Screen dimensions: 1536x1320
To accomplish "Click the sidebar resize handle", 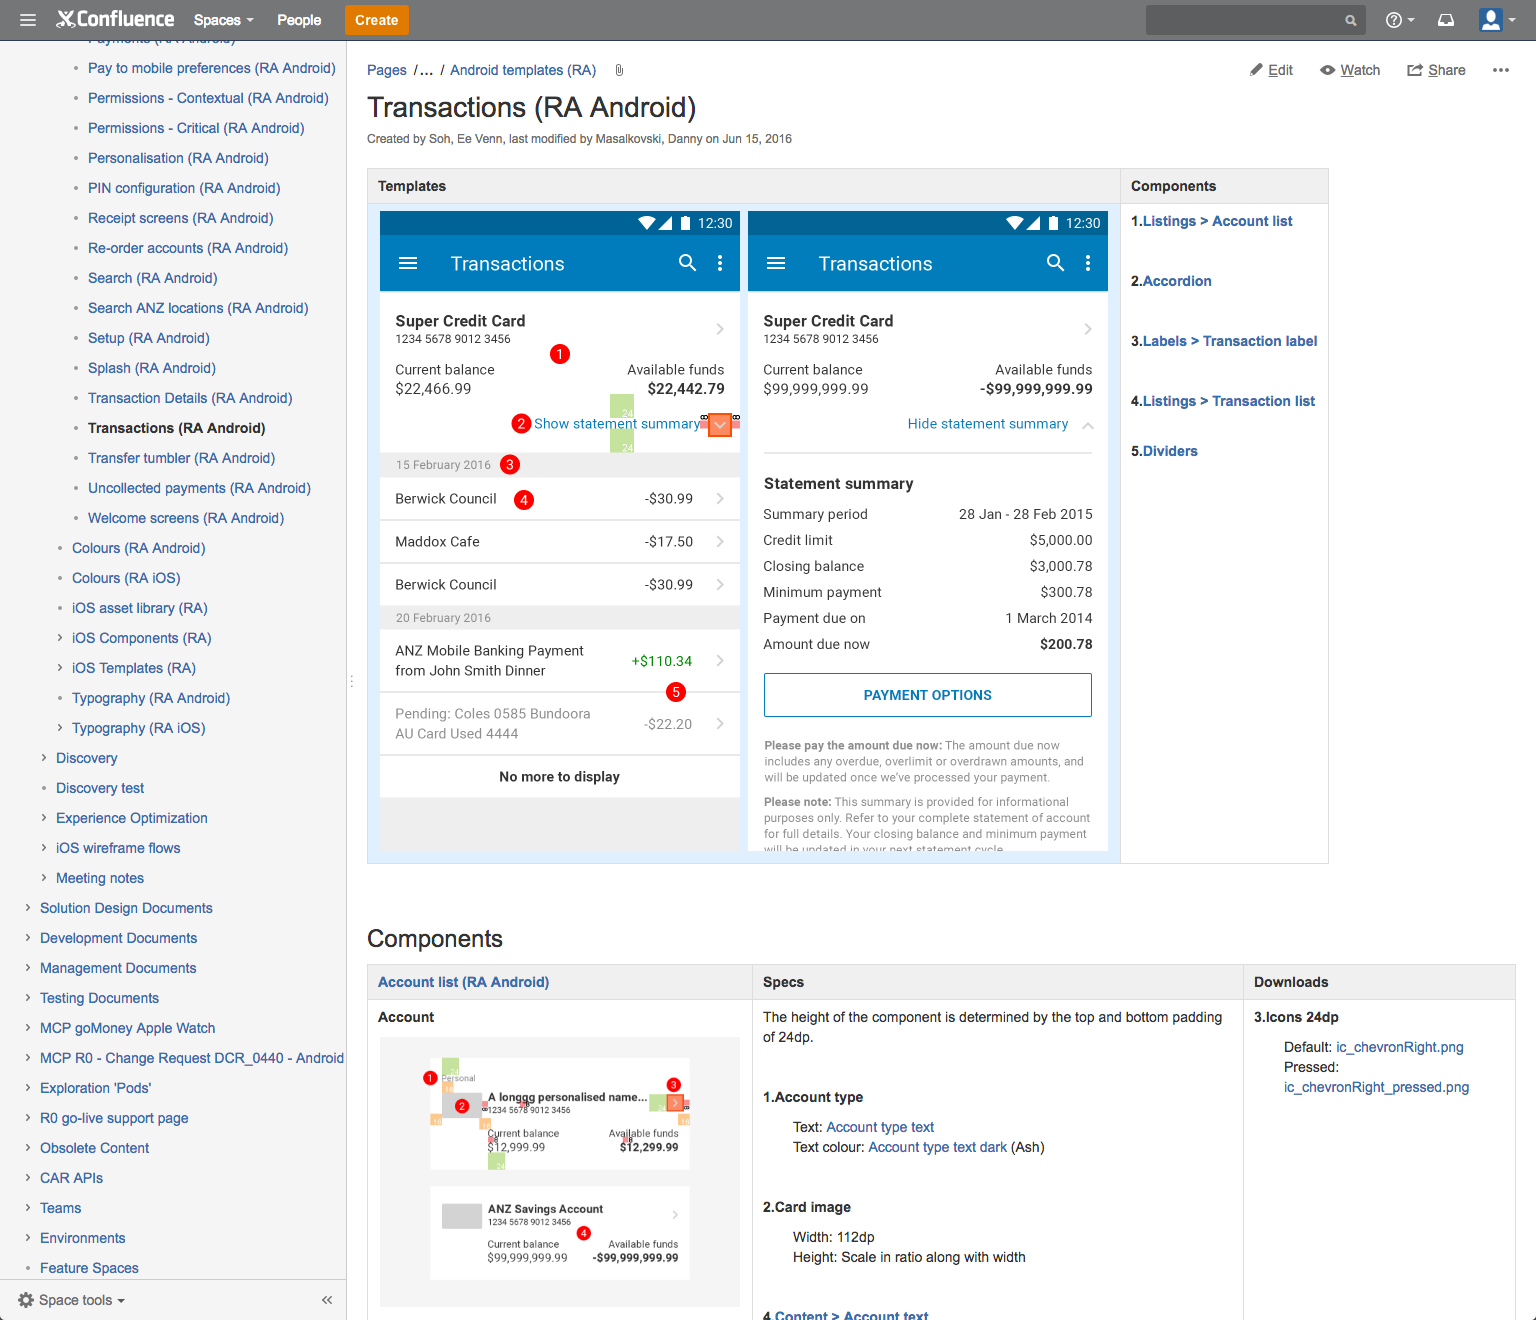I will (x=351, y=681).
